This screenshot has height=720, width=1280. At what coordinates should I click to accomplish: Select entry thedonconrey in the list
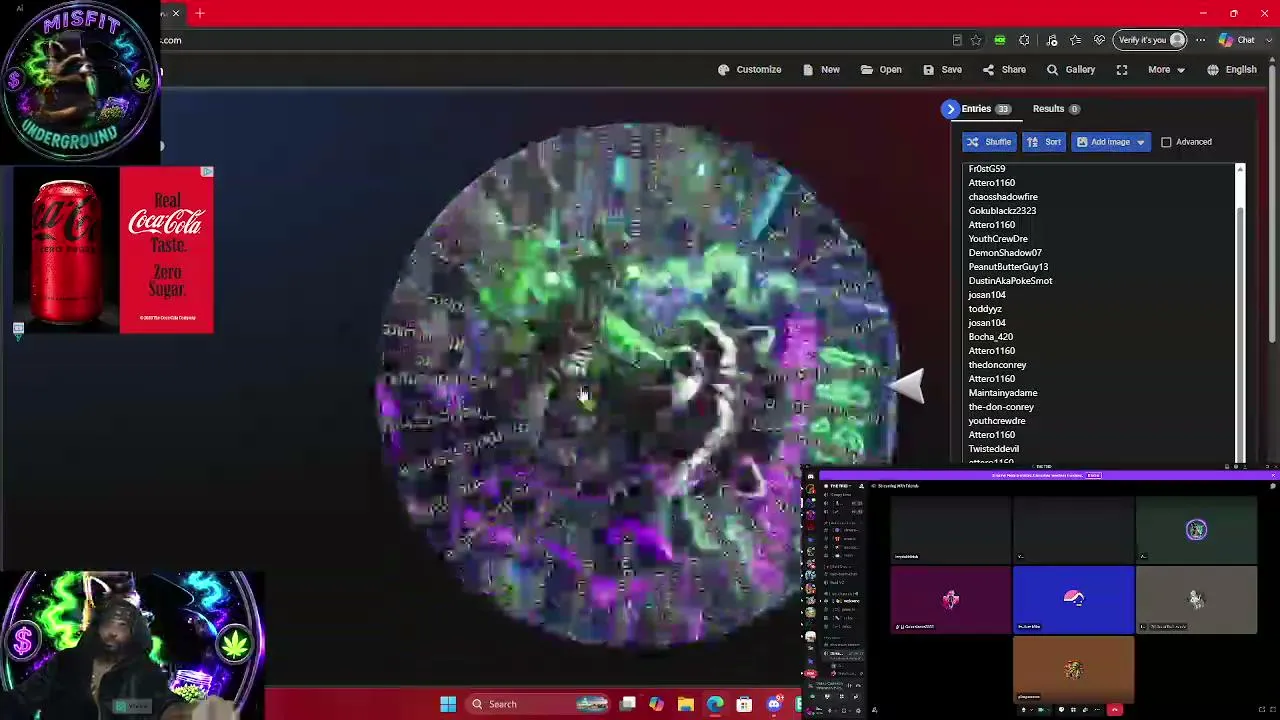[x=997, y=365]
